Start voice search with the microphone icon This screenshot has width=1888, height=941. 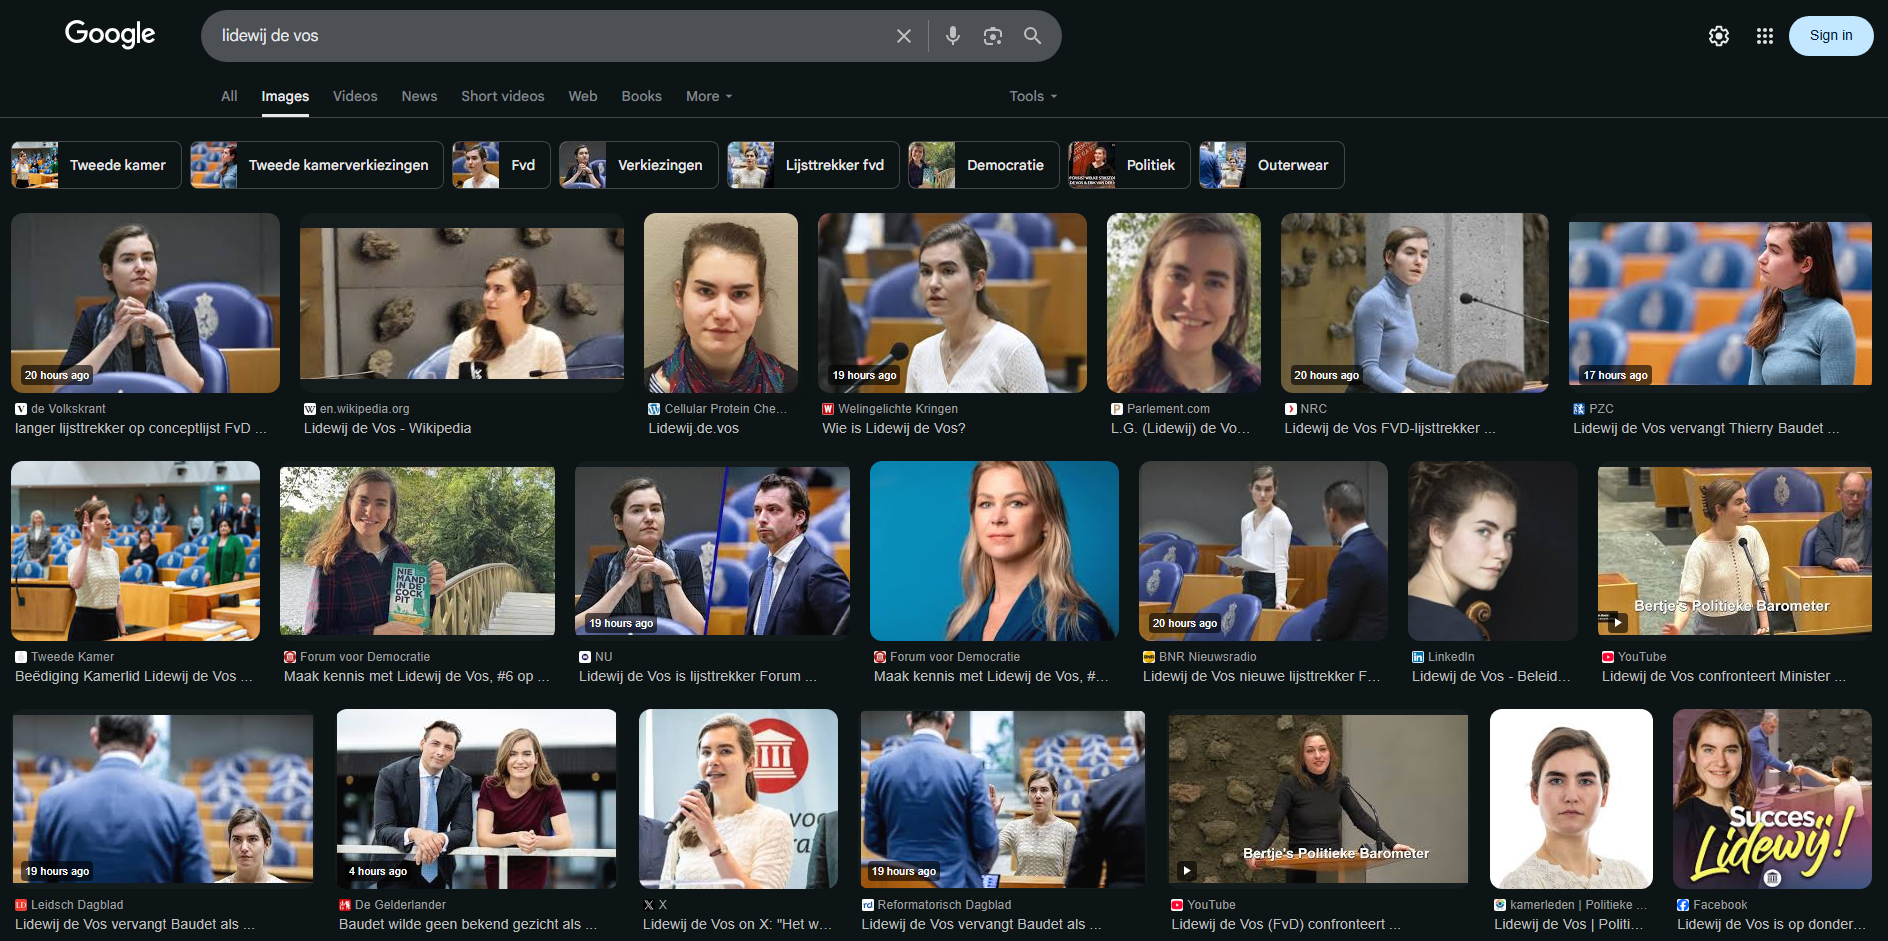coord(953,36)
